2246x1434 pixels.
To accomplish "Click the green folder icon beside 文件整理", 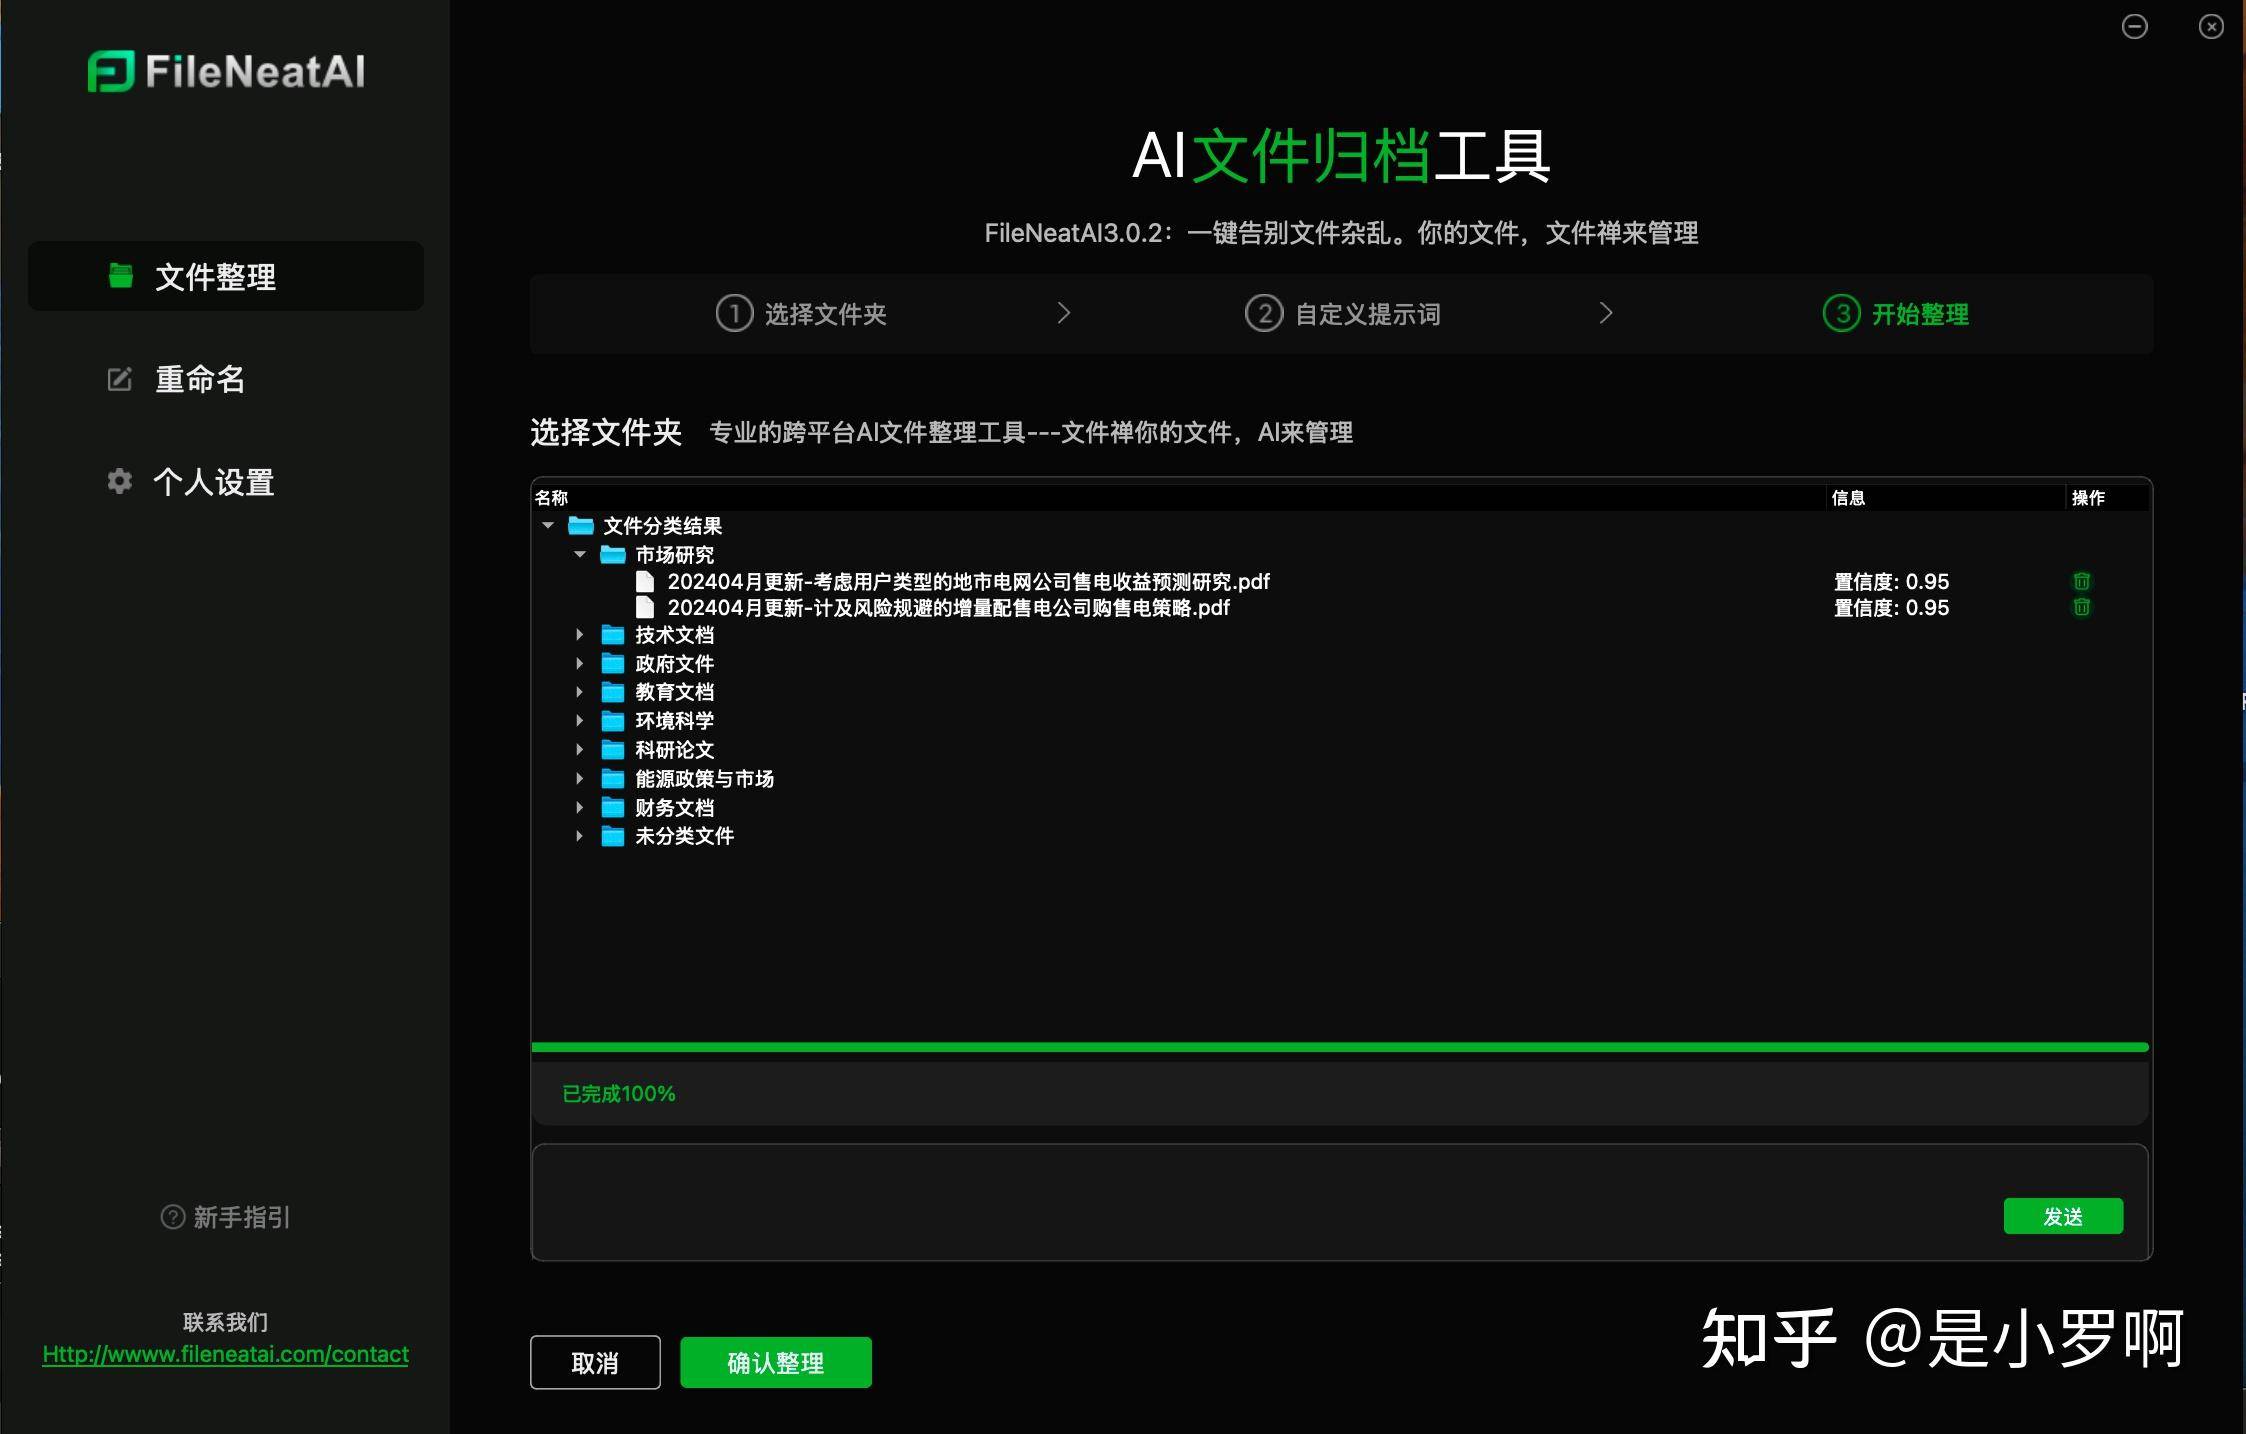I will tap(121, 275).
